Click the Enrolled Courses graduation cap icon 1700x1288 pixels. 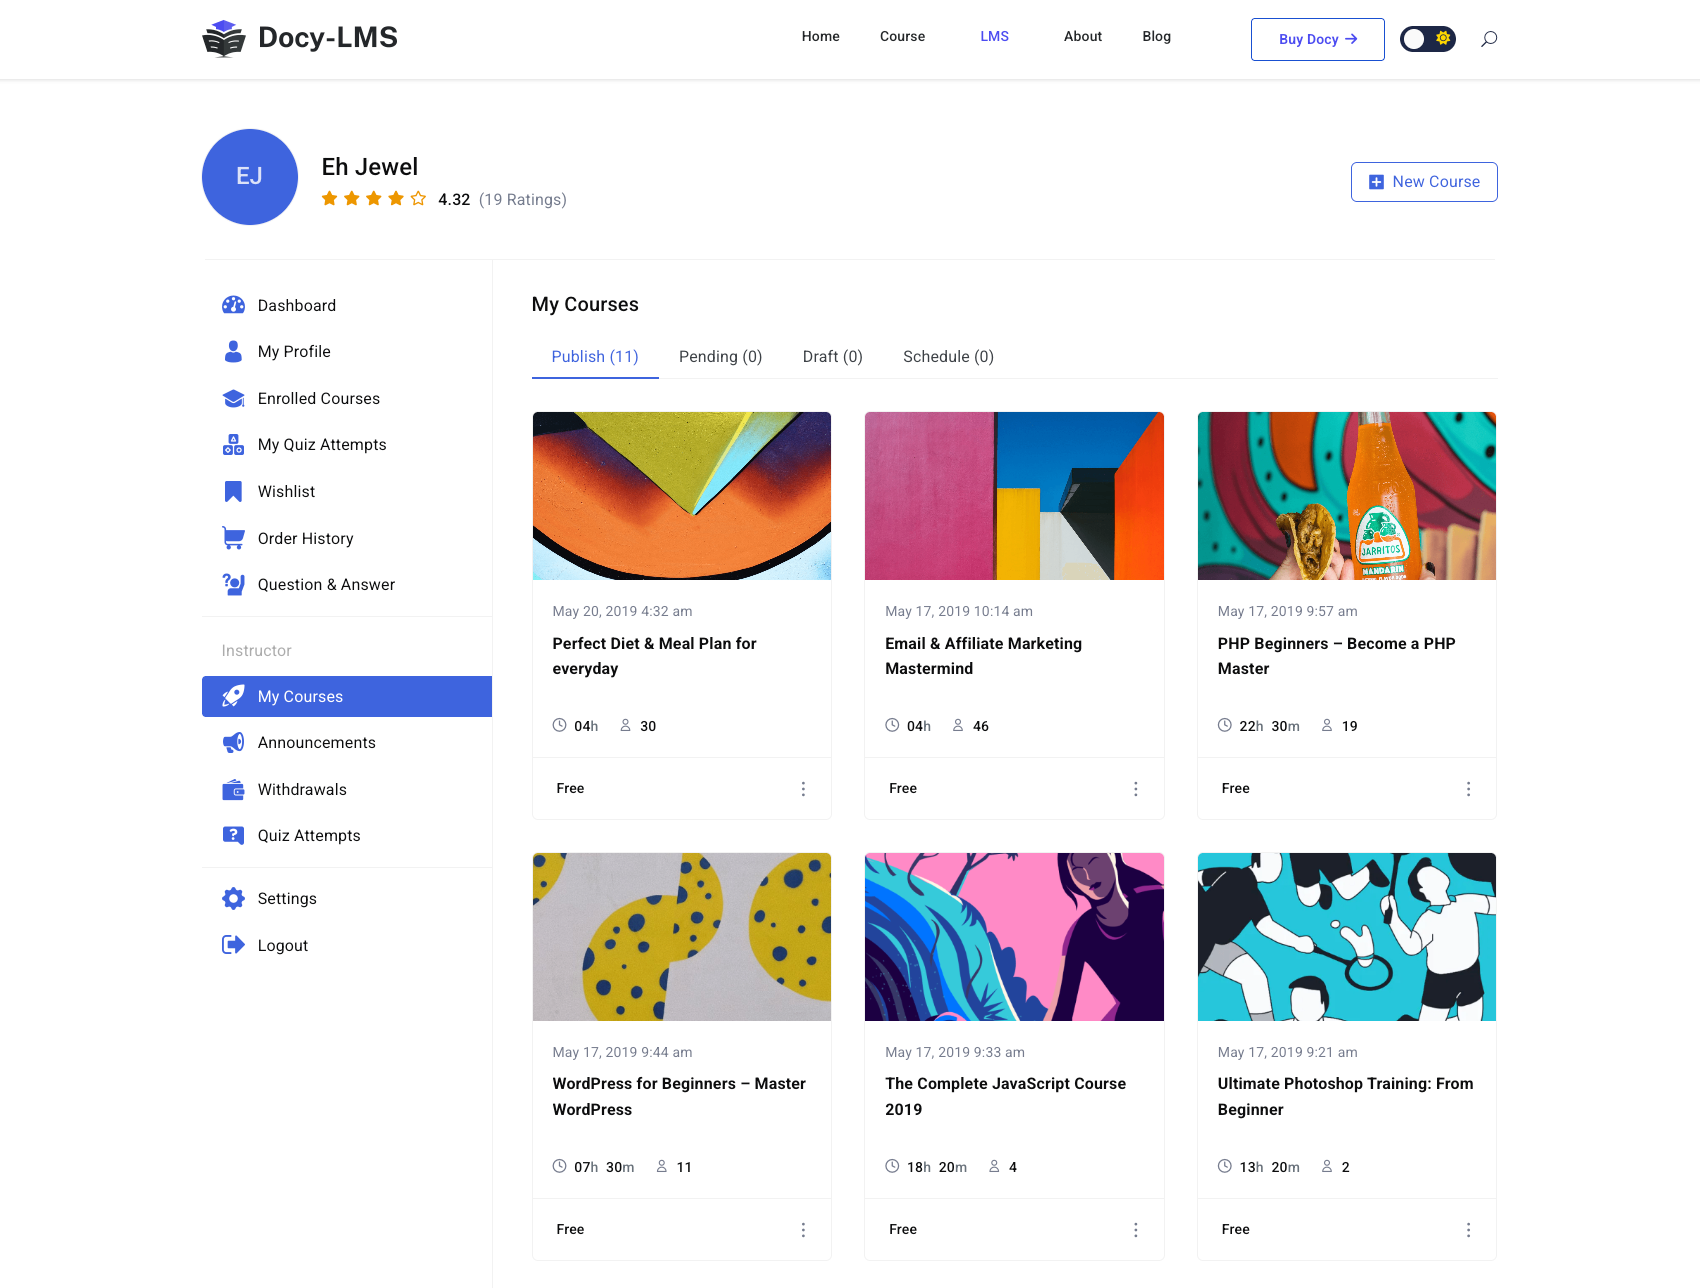click(x=233, y=398)
